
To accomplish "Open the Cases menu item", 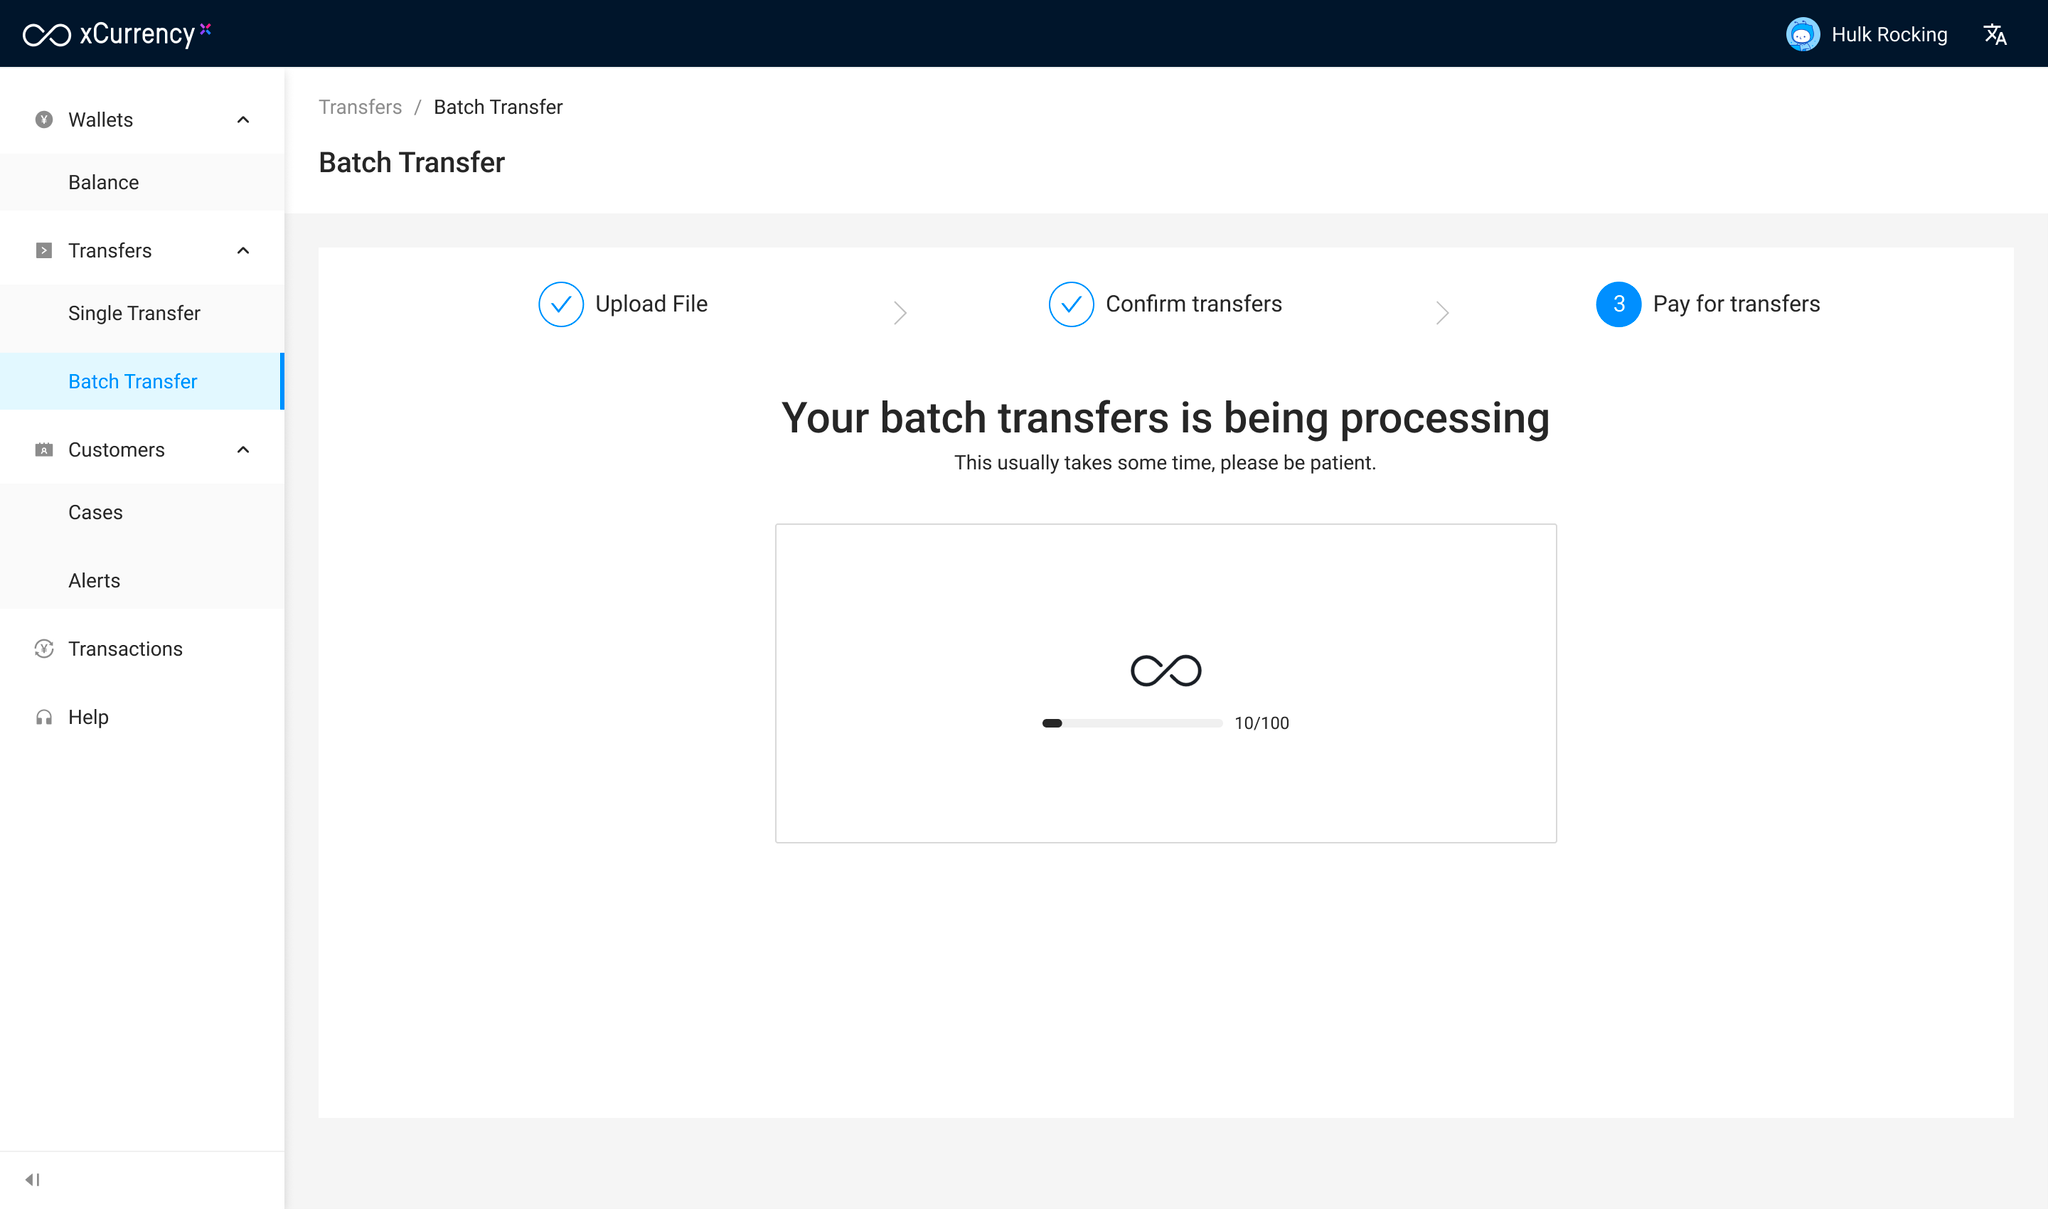I will click(x=96, y=513).
